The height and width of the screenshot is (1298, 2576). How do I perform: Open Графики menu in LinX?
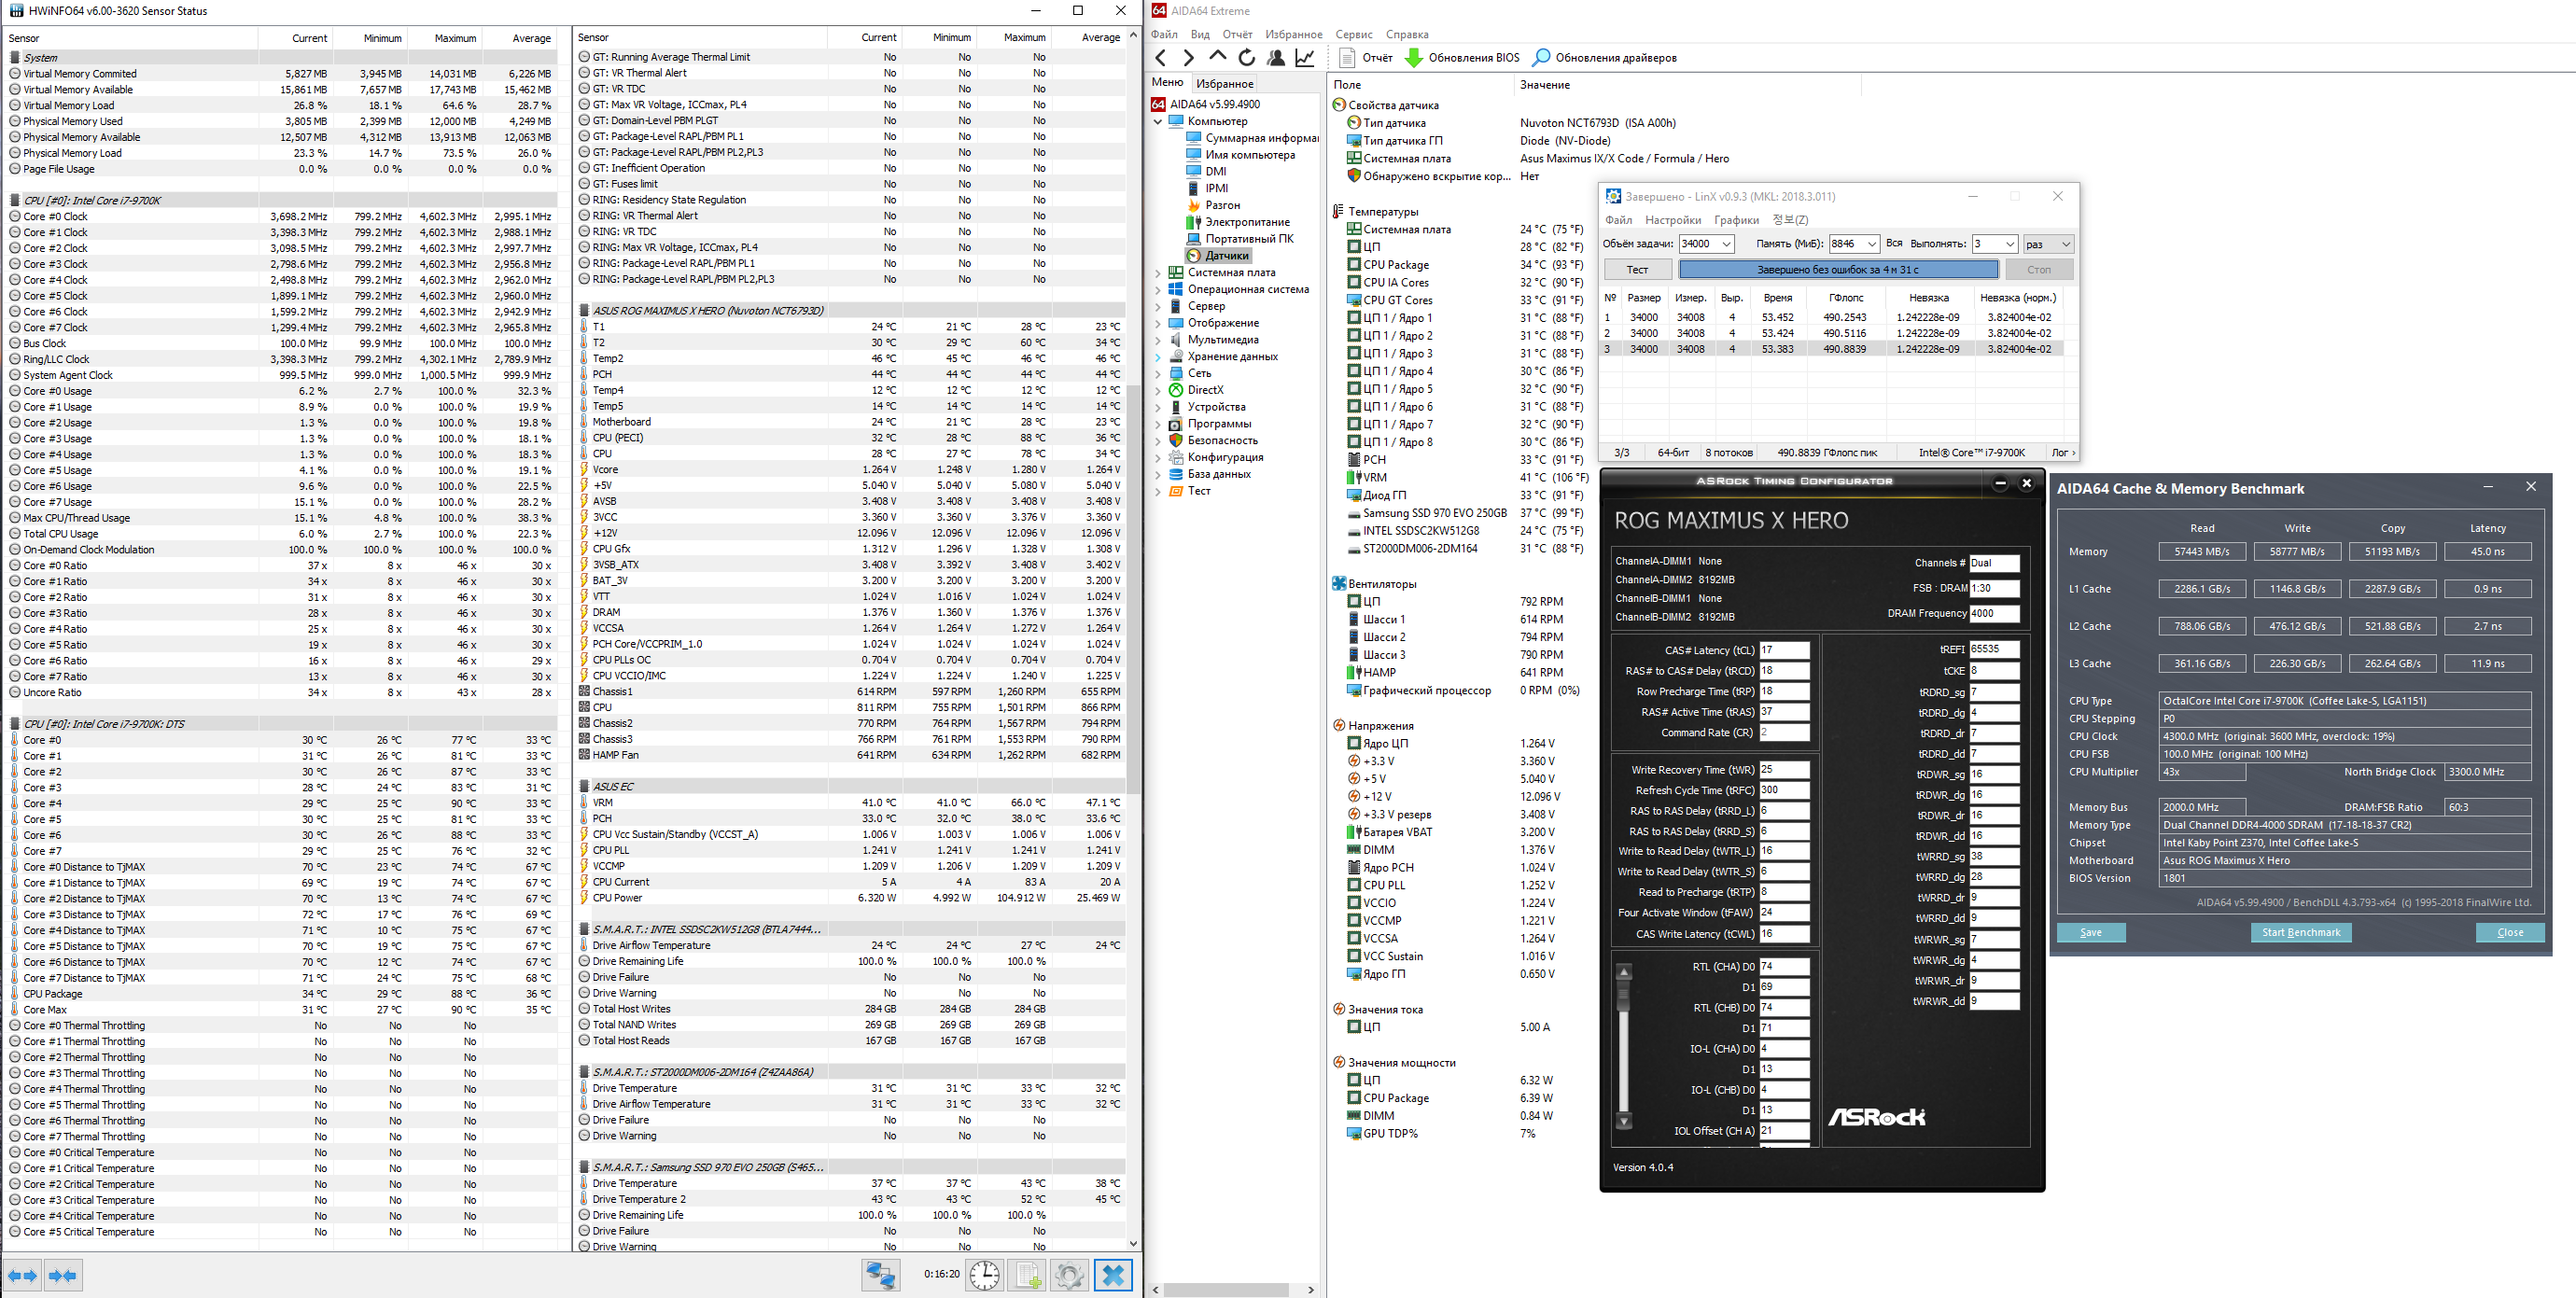tap(1736, 220)
